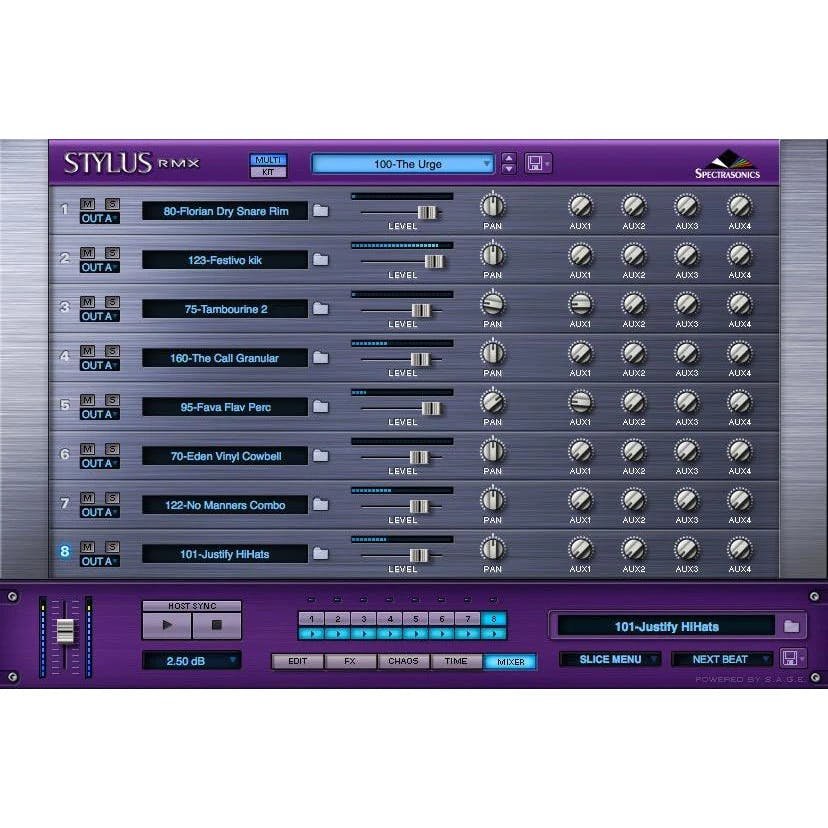Select part 1 in the part selector
This screenshot has width=828, height=828.
pos(312,618)
